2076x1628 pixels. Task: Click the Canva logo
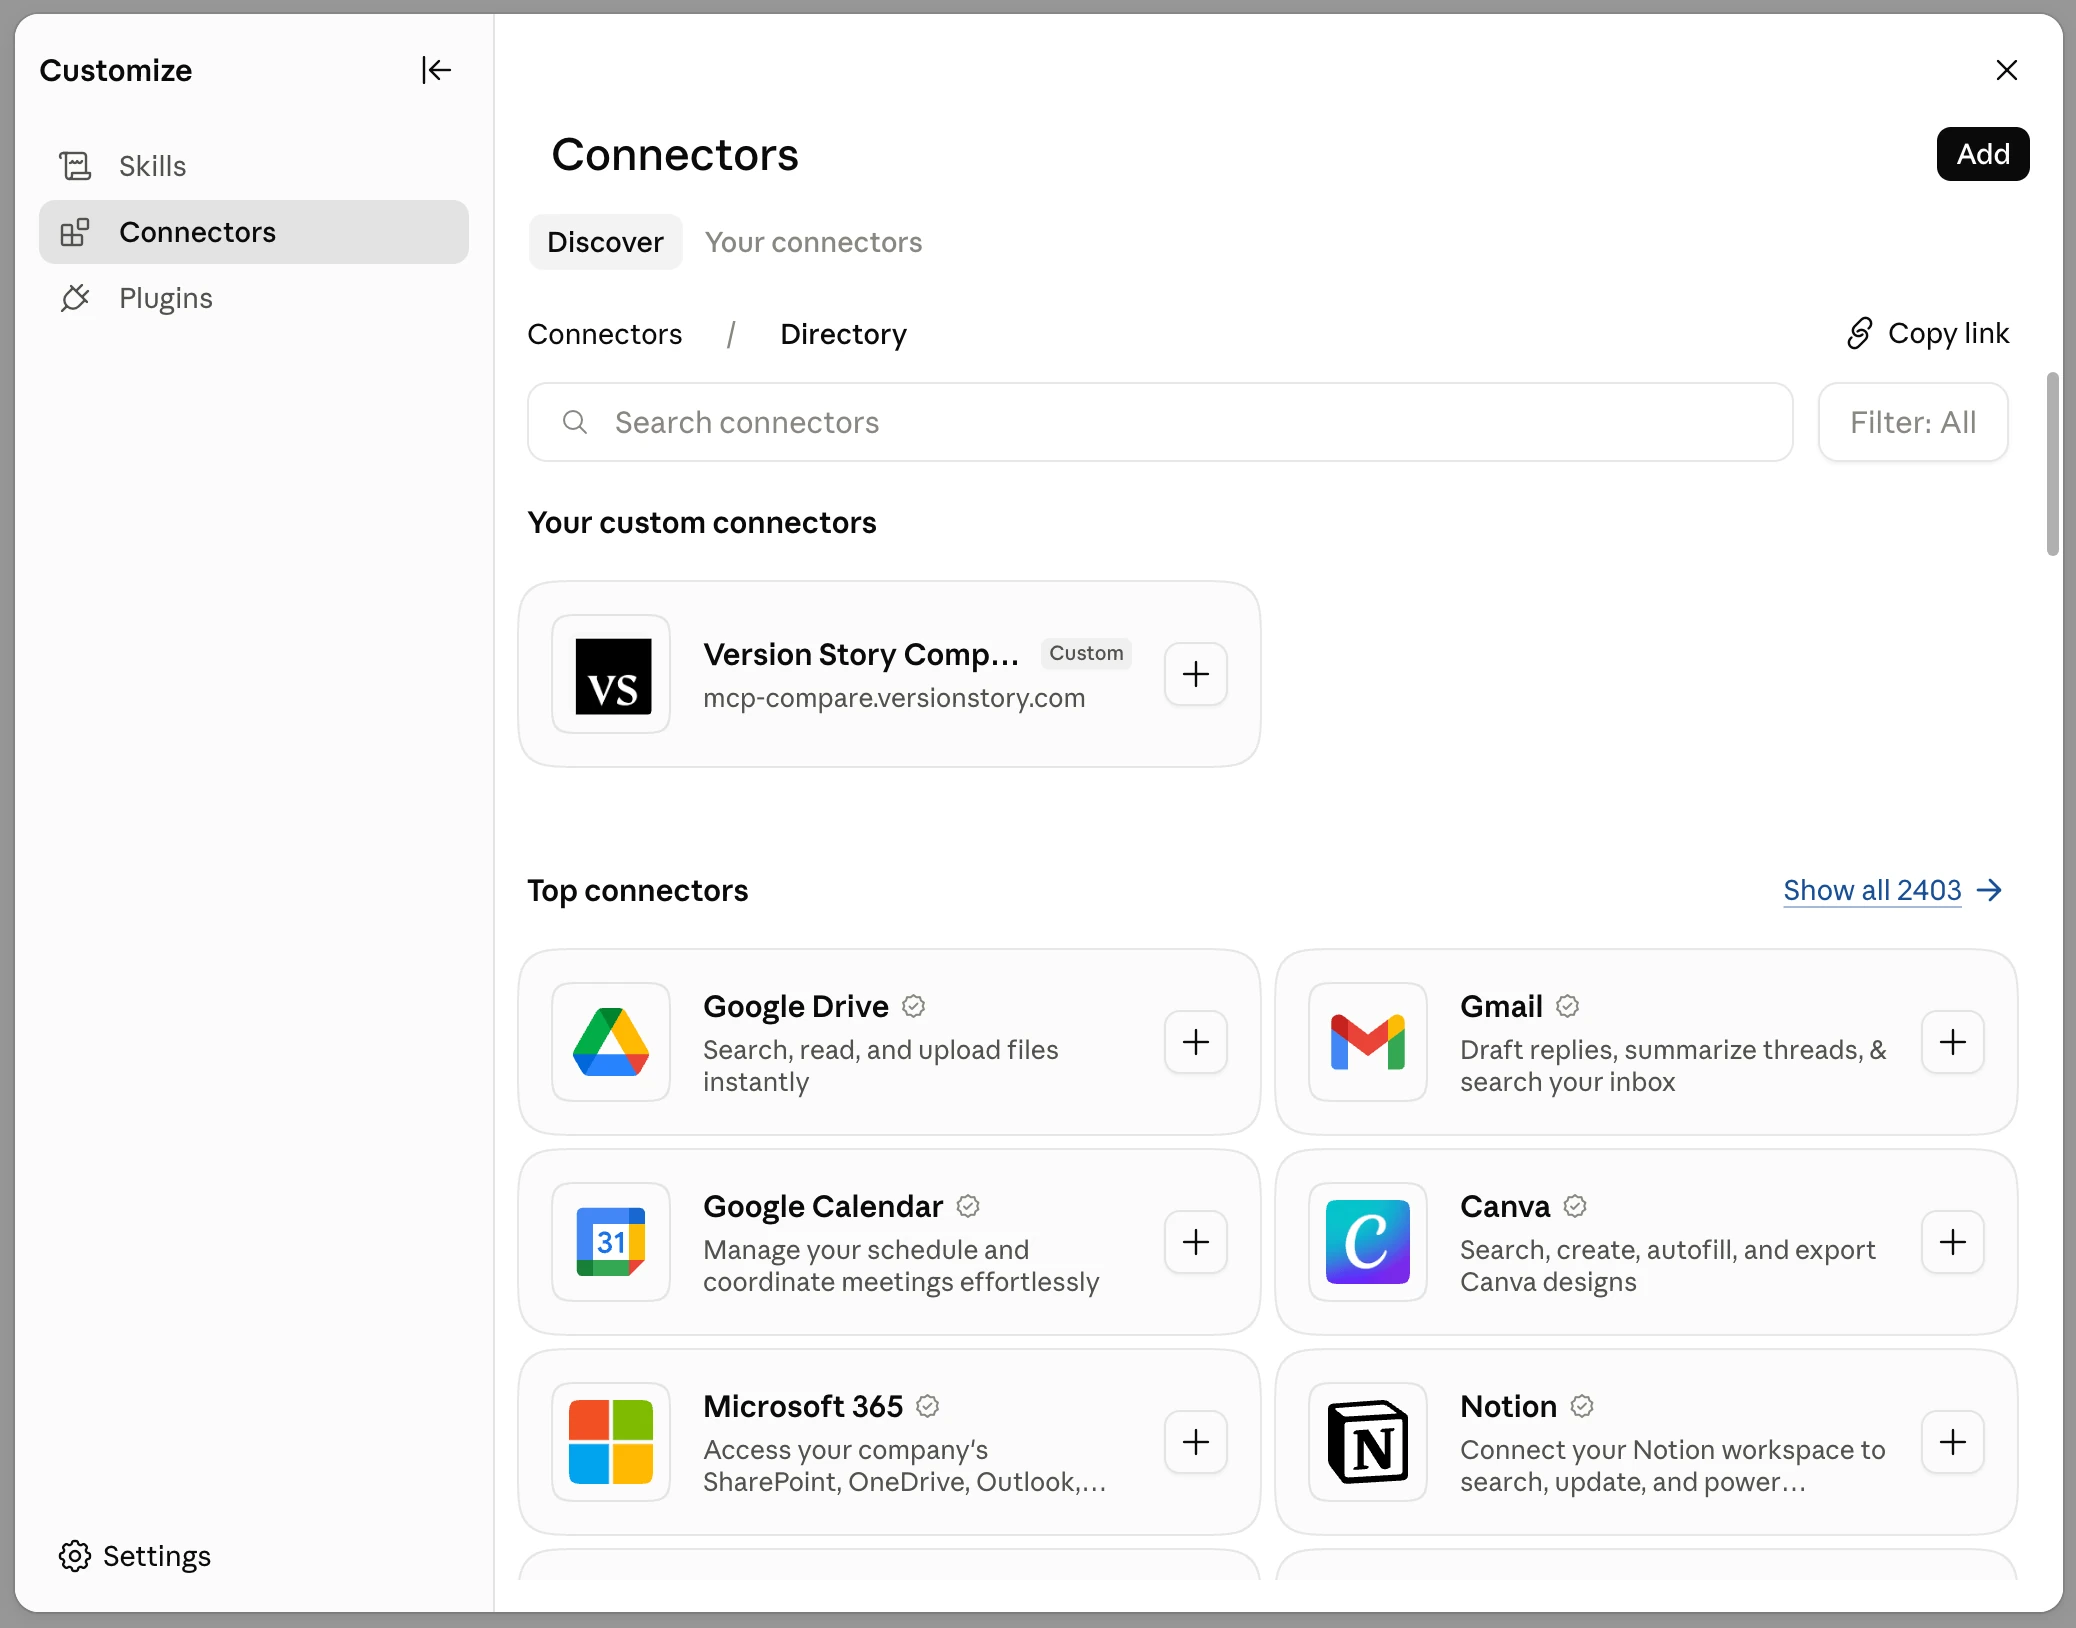(x=1368, y=1242)
